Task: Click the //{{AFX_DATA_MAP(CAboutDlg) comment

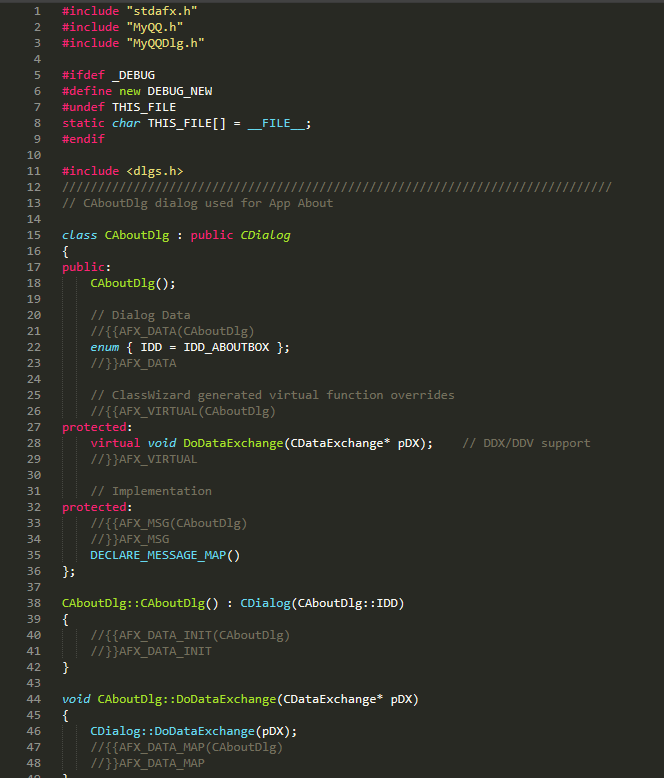Action: pyautogui.click(x=187, y=747)
